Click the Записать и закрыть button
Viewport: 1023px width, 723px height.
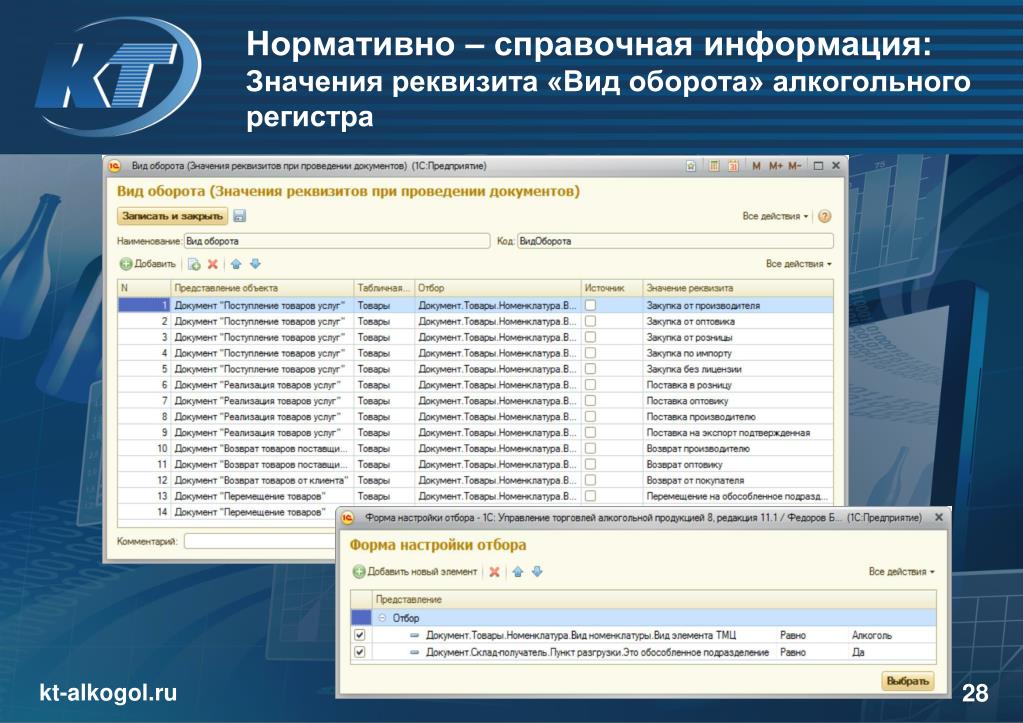coord(172,216)
